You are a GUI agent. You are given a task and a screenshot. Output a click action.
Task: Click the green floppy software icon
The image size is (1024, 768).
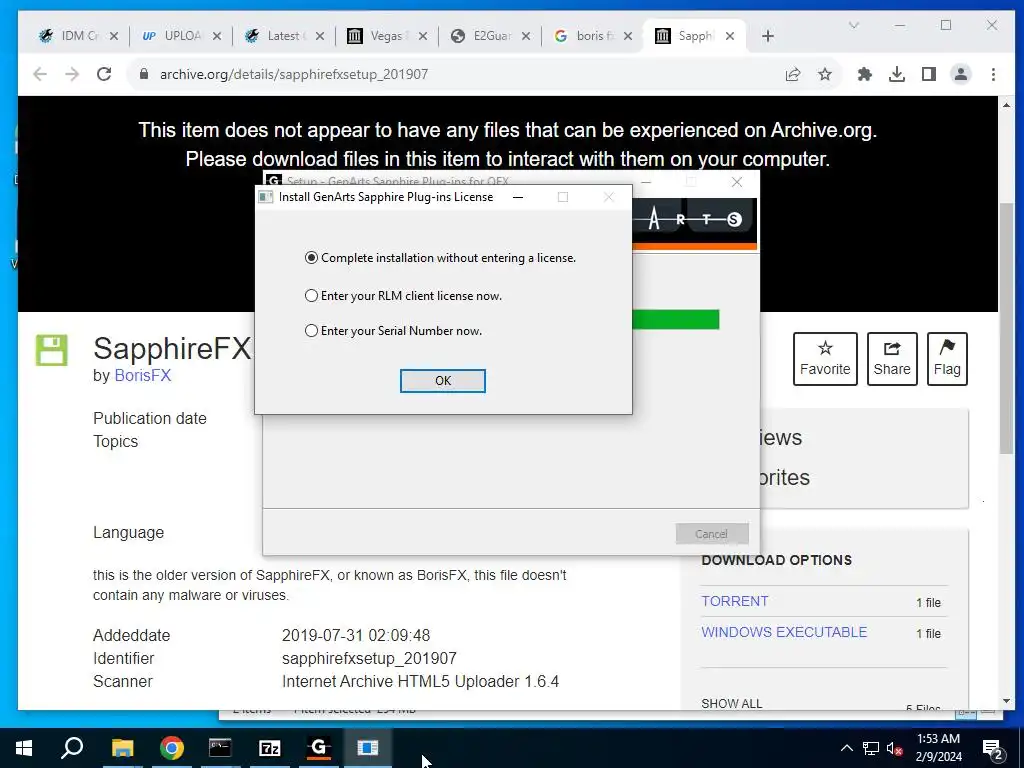pos(52,350)
